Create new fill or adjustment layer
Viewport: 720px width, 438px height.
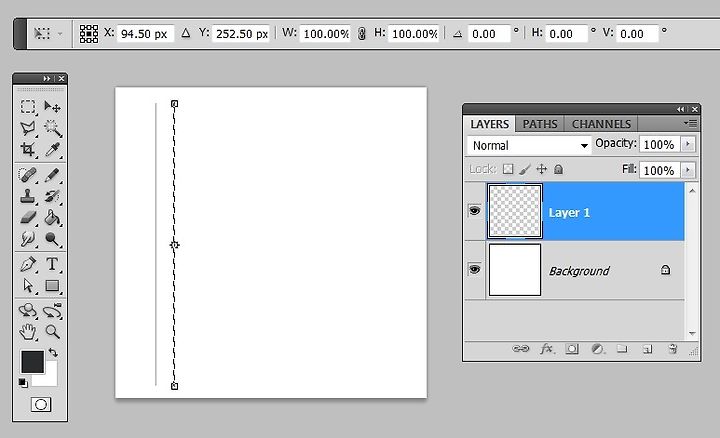click(597, 349)
